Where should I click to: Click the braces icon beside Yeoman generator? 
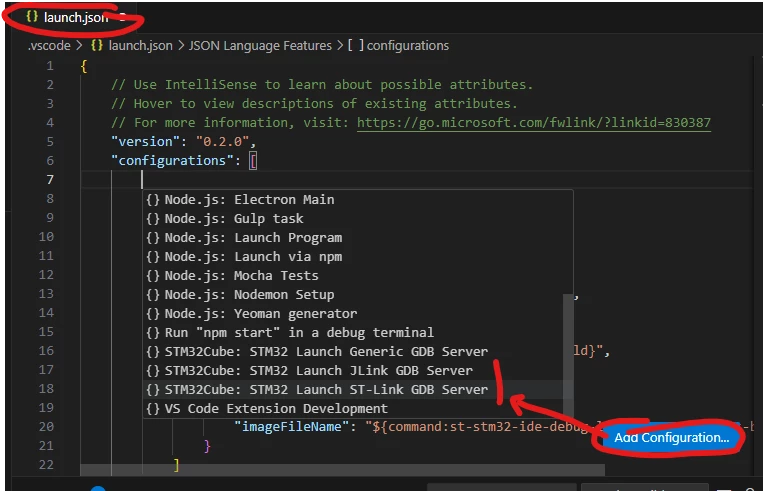pyautogui.click(x=153, y=313)
